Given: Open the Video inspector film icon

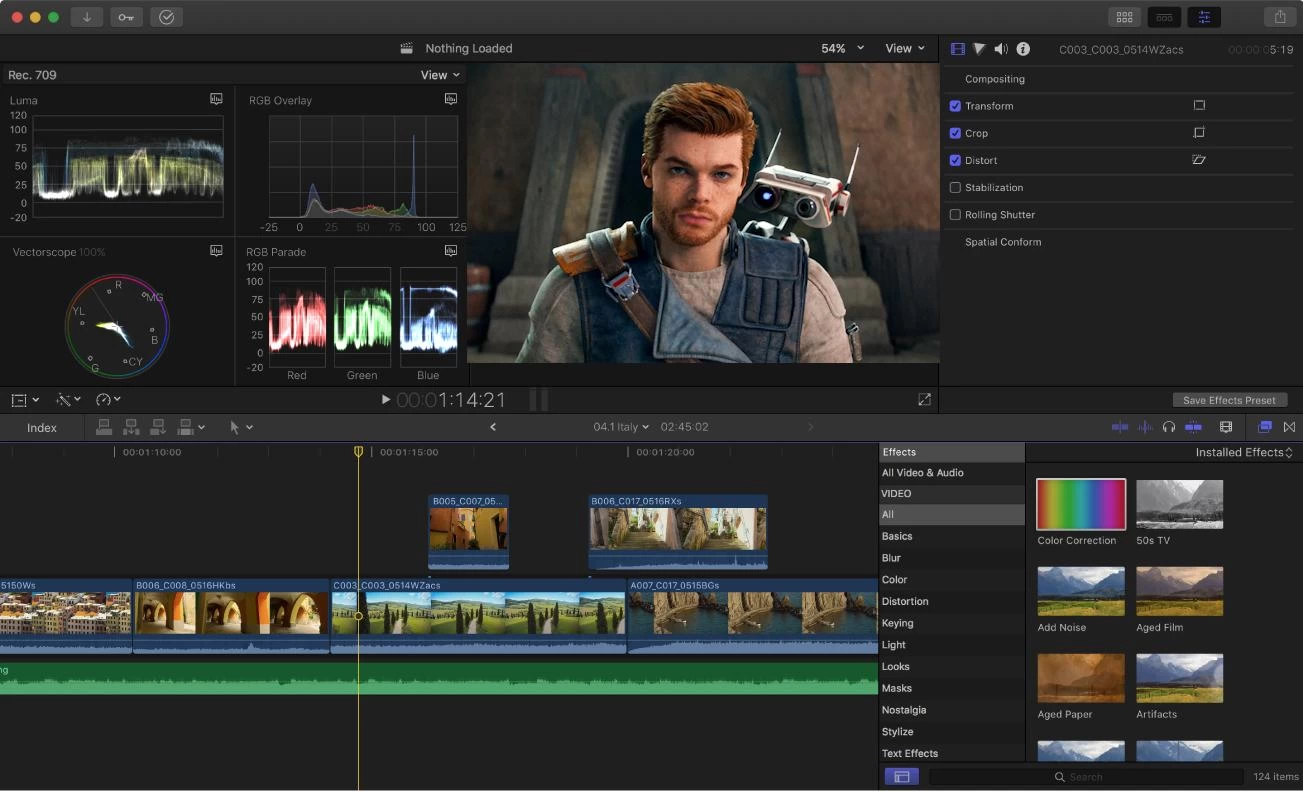Looking at the screenshot, I should click(958, 49).
